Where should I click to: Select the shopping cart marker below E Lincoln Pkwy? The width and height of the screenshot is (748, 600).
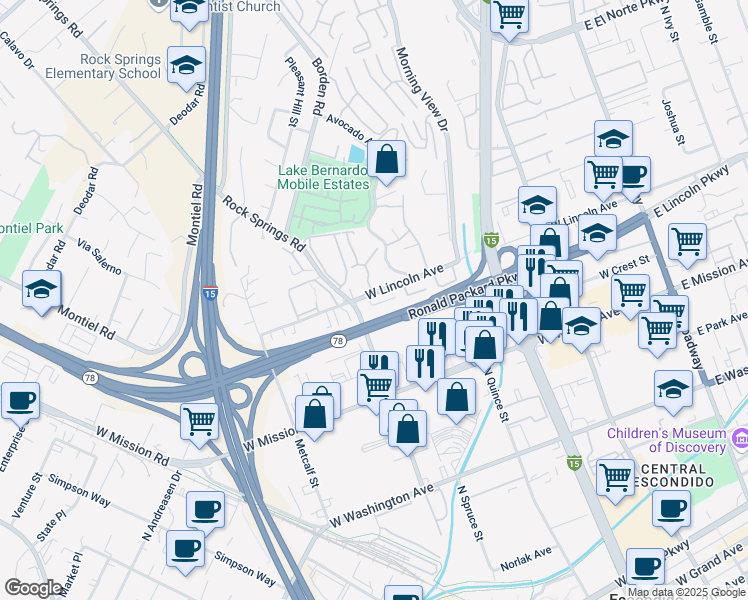(x=687, y=244)
